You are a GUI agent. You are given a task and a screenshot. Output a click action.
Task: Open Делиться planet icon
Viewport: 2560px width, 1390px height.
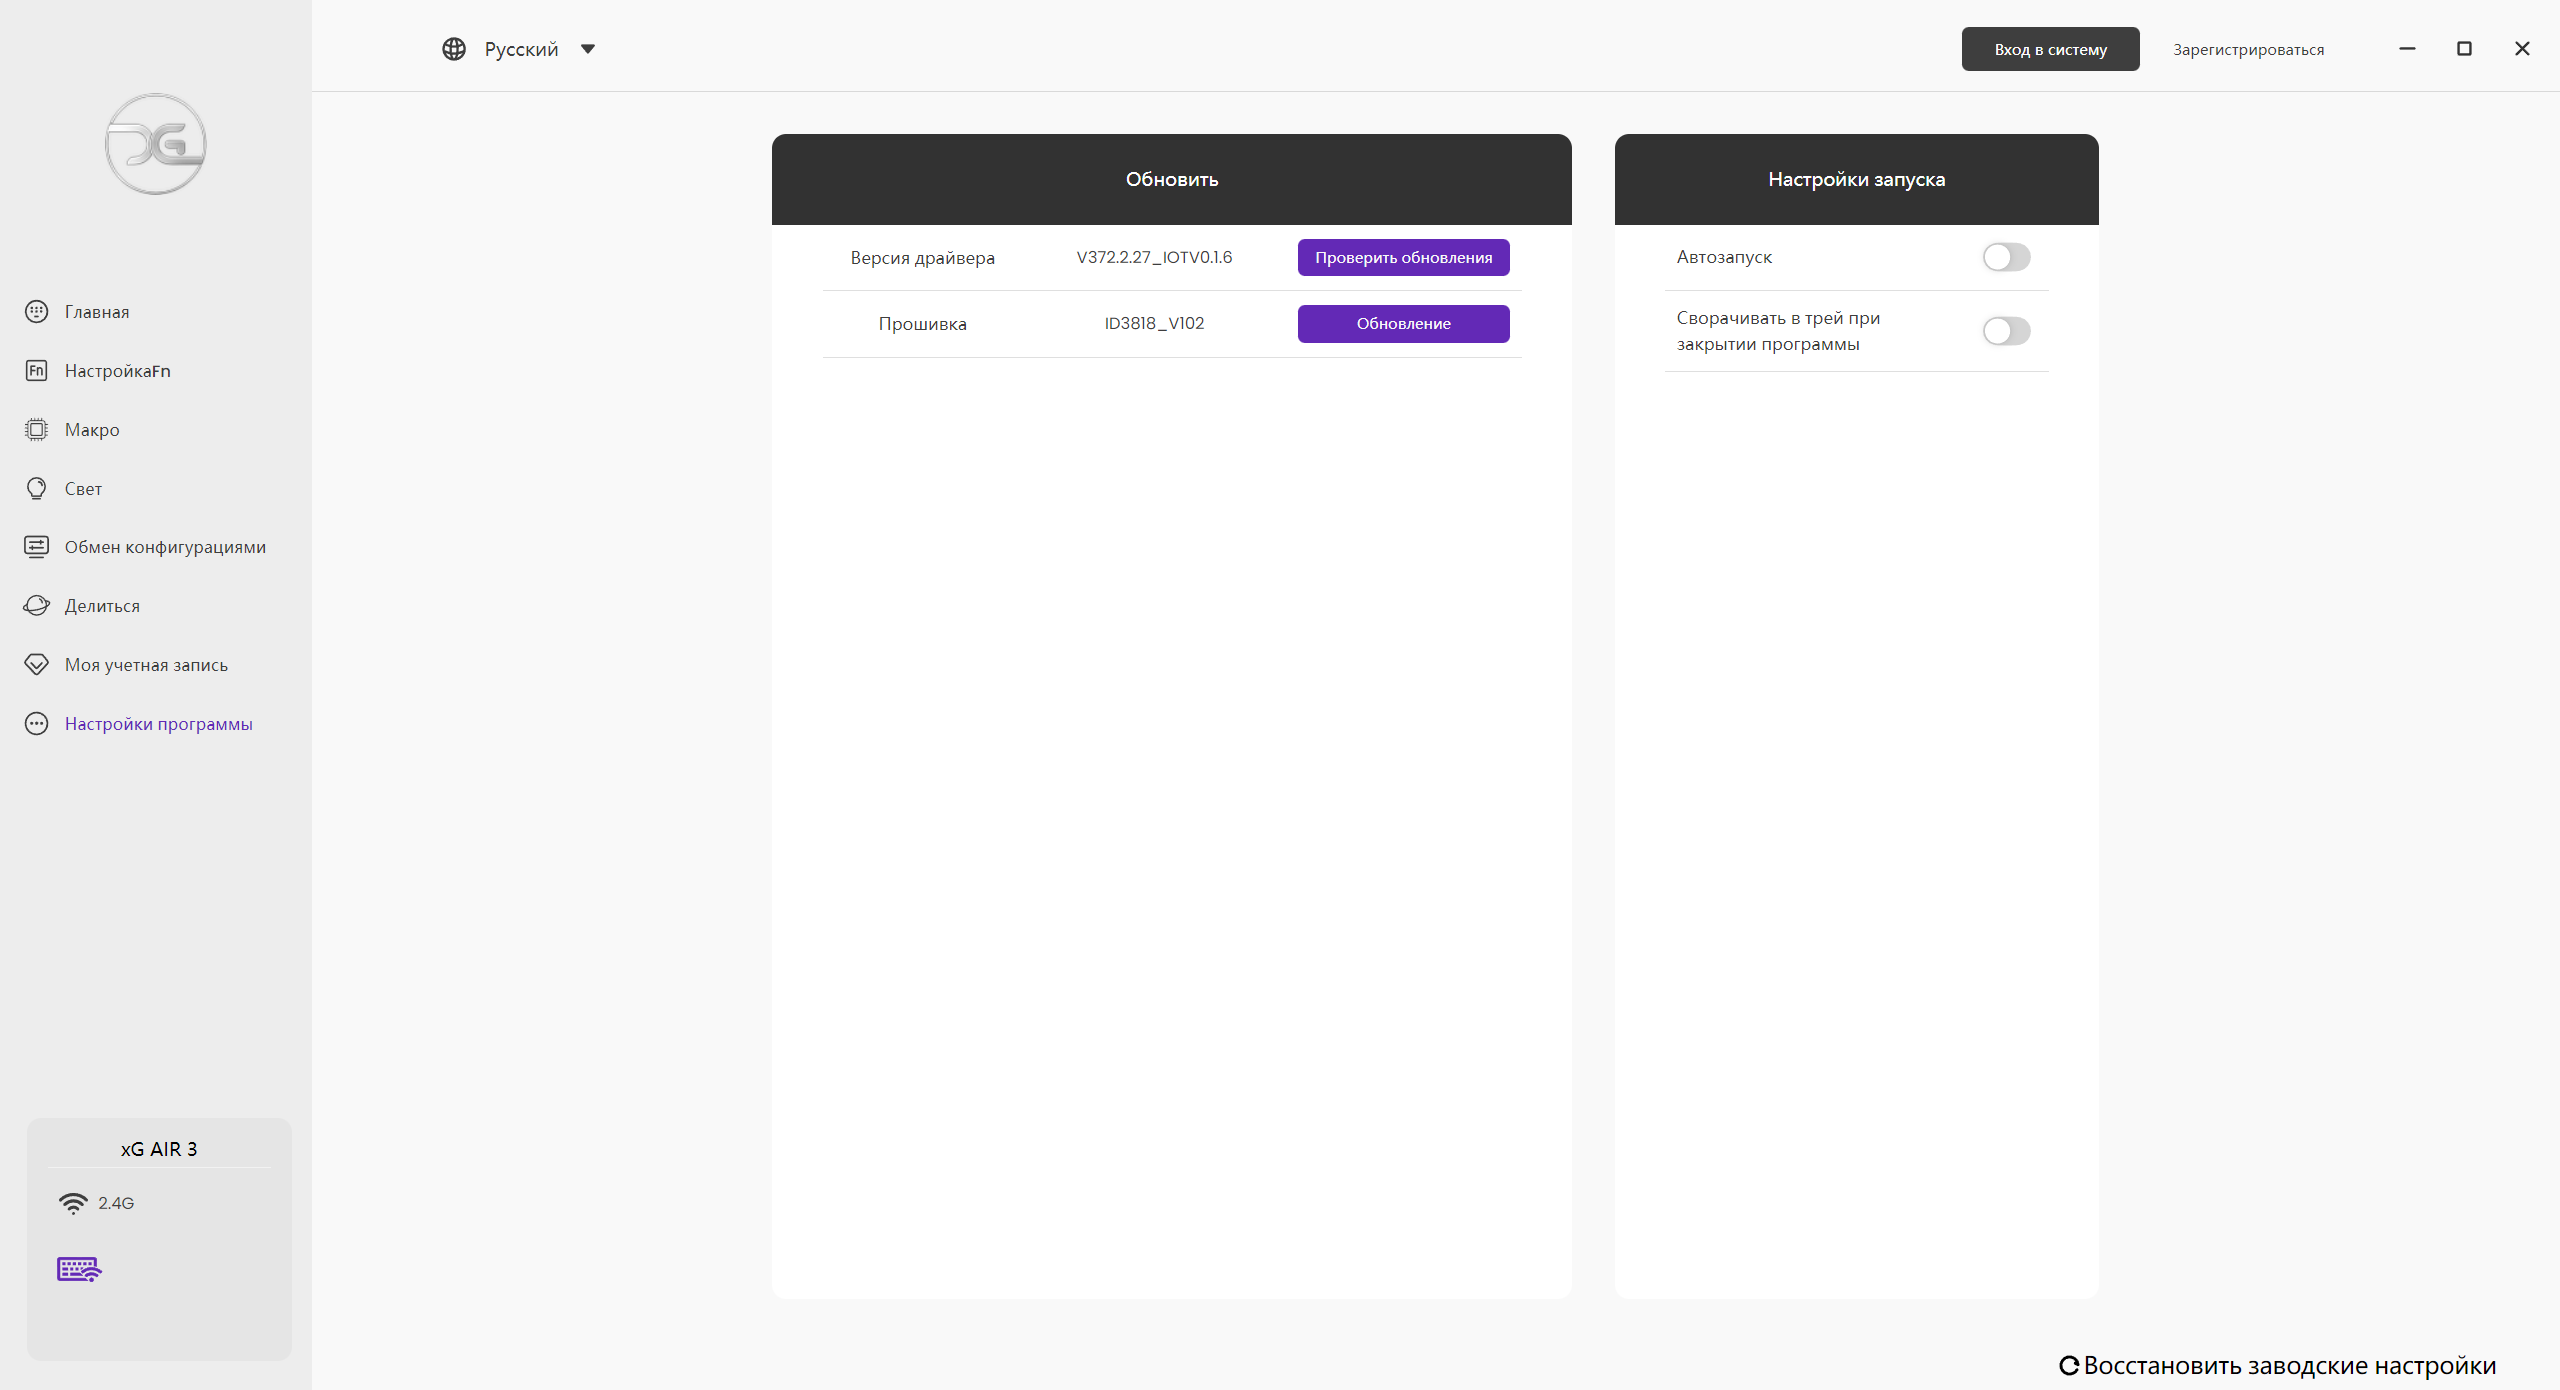37,606
